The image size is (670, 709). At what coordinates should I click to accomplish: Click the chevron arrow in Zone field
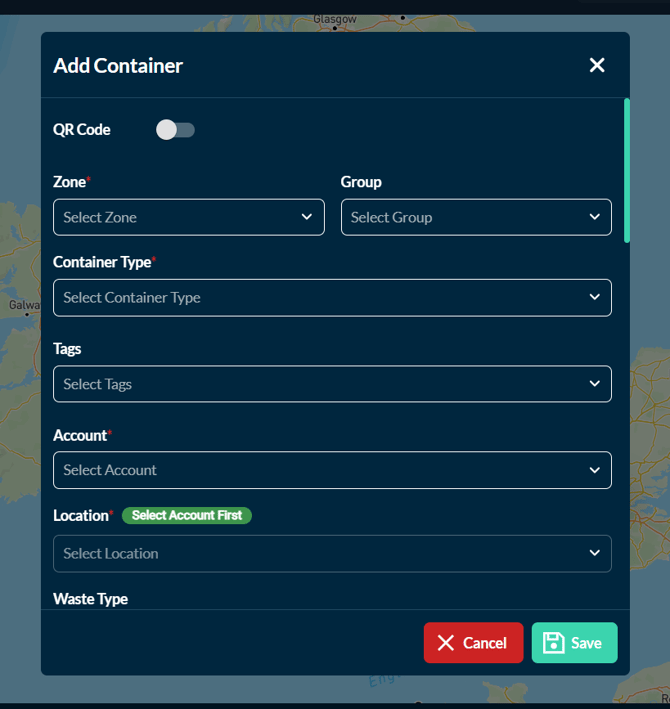(307, 217)
